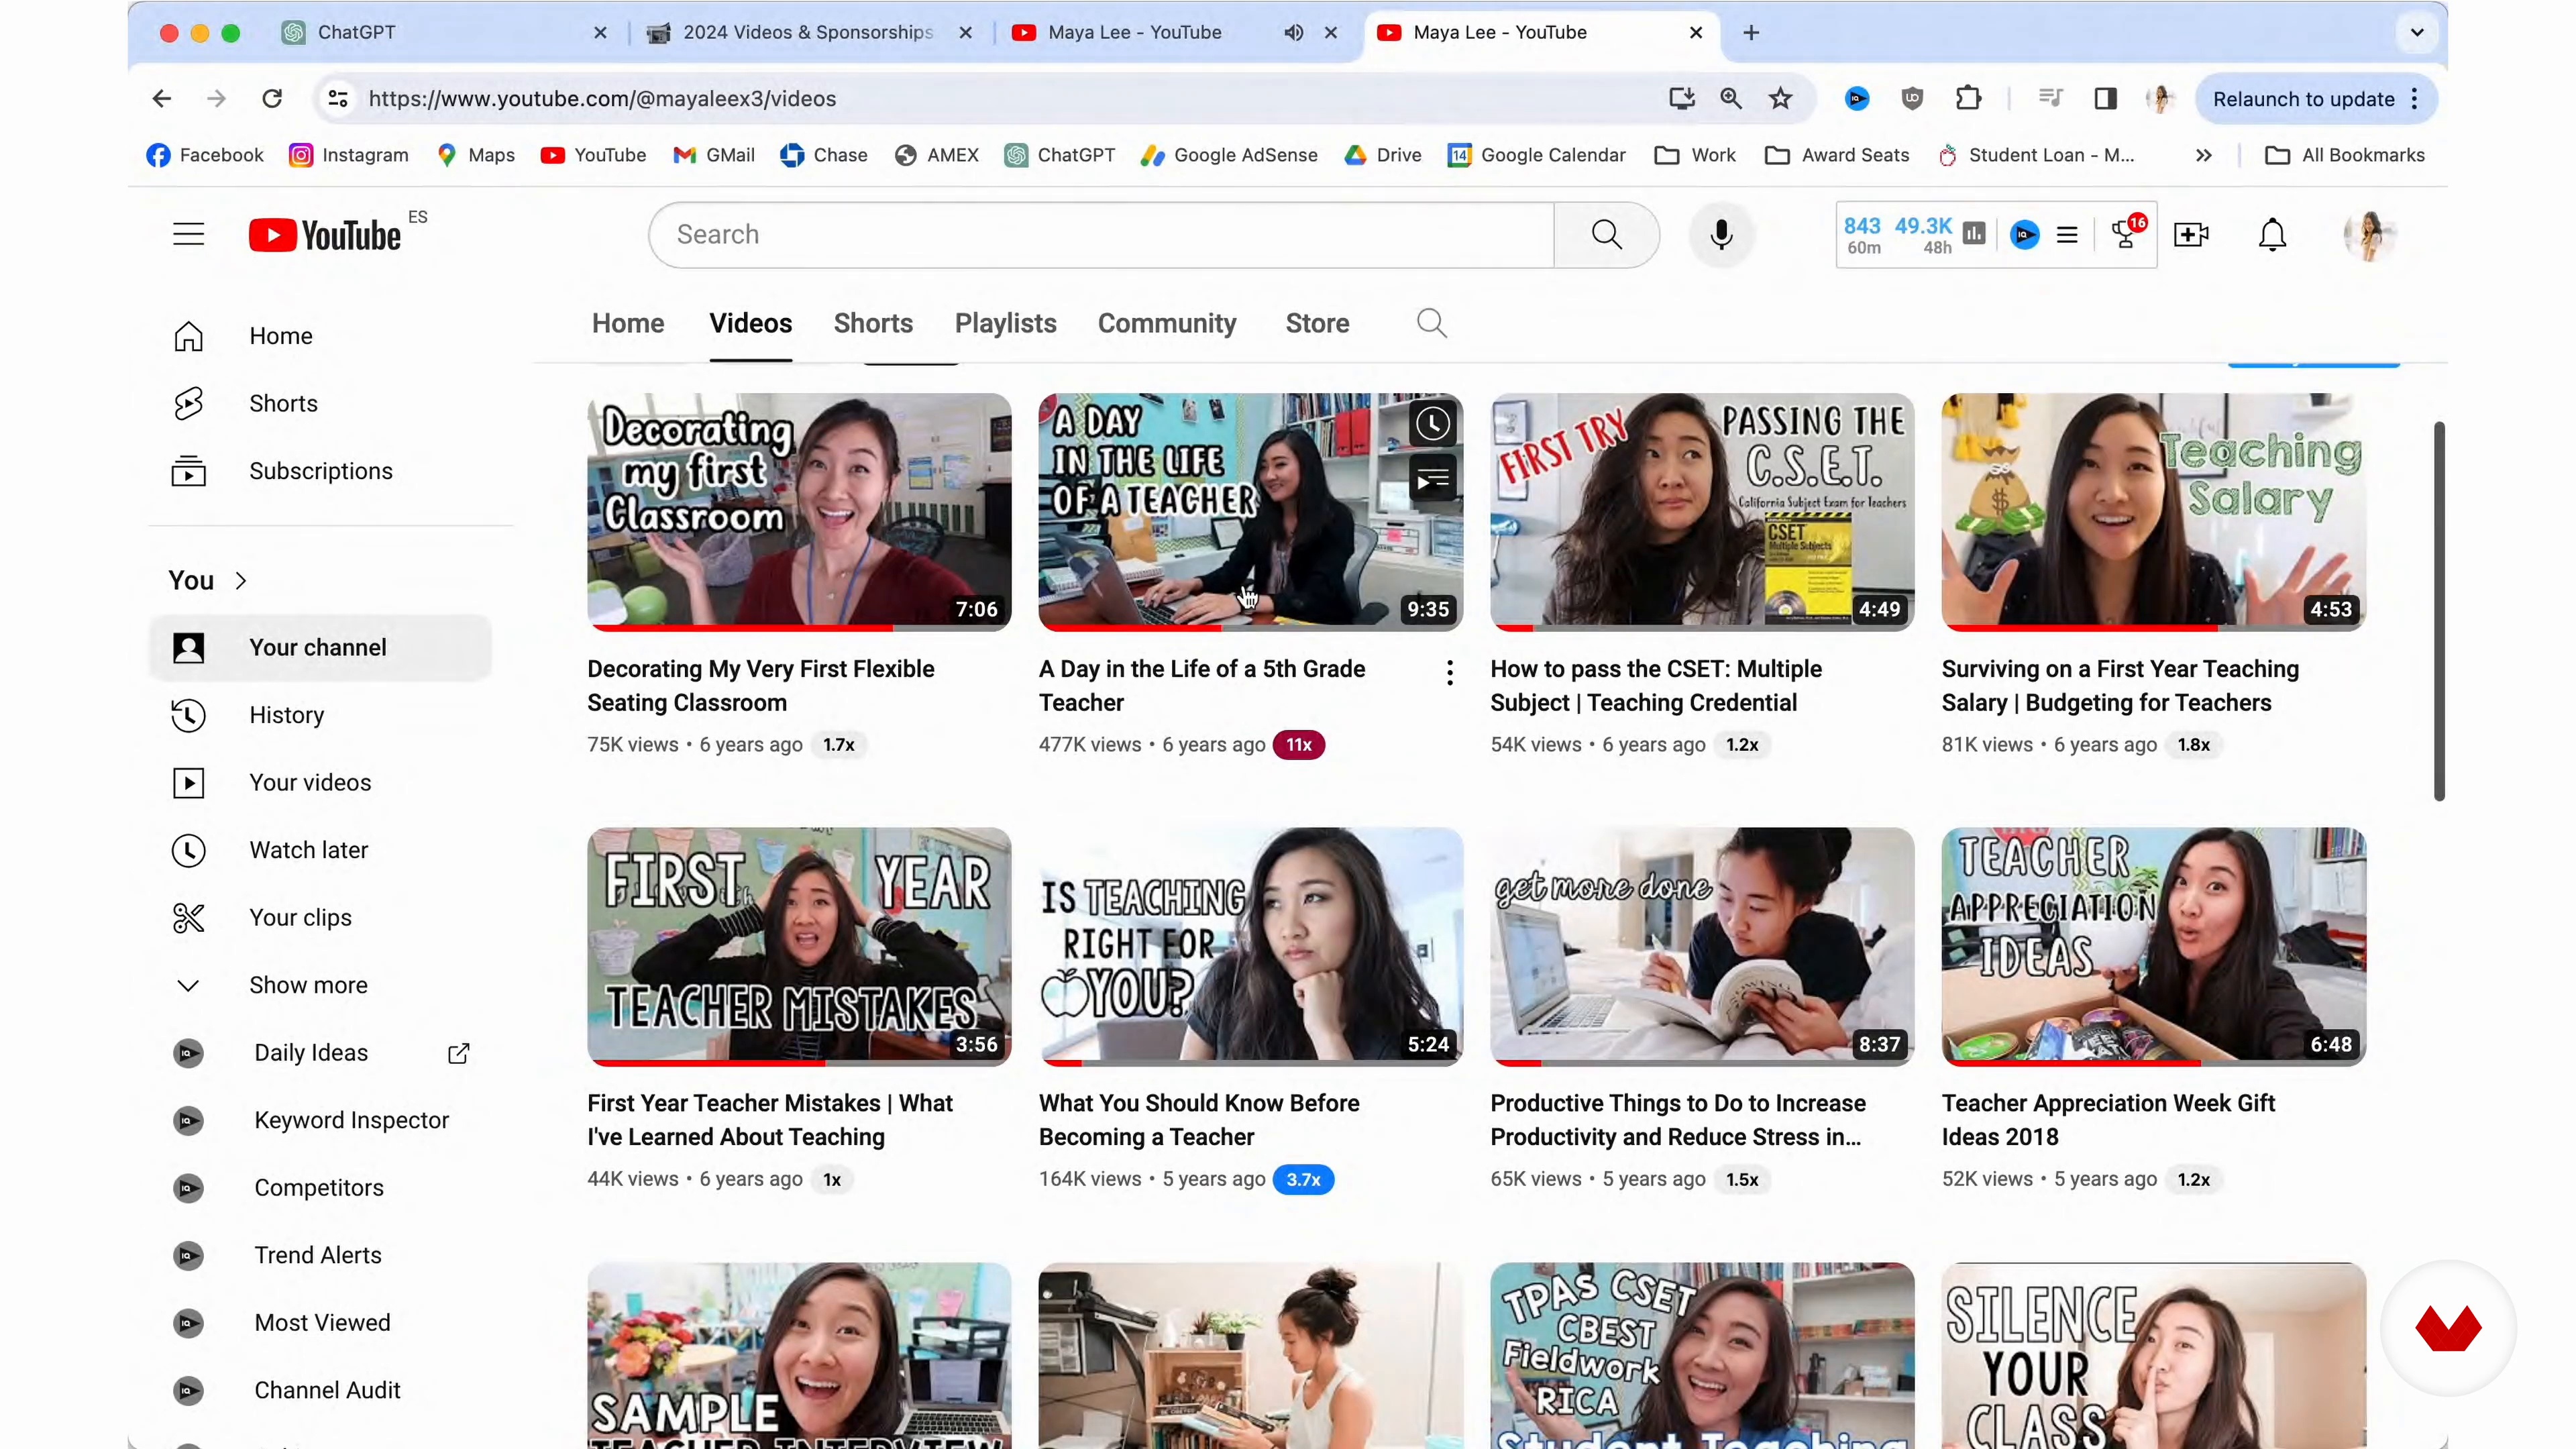Open the Community tab
This screenshot has height=1449, width=2576.
[x=1167, y=323]
